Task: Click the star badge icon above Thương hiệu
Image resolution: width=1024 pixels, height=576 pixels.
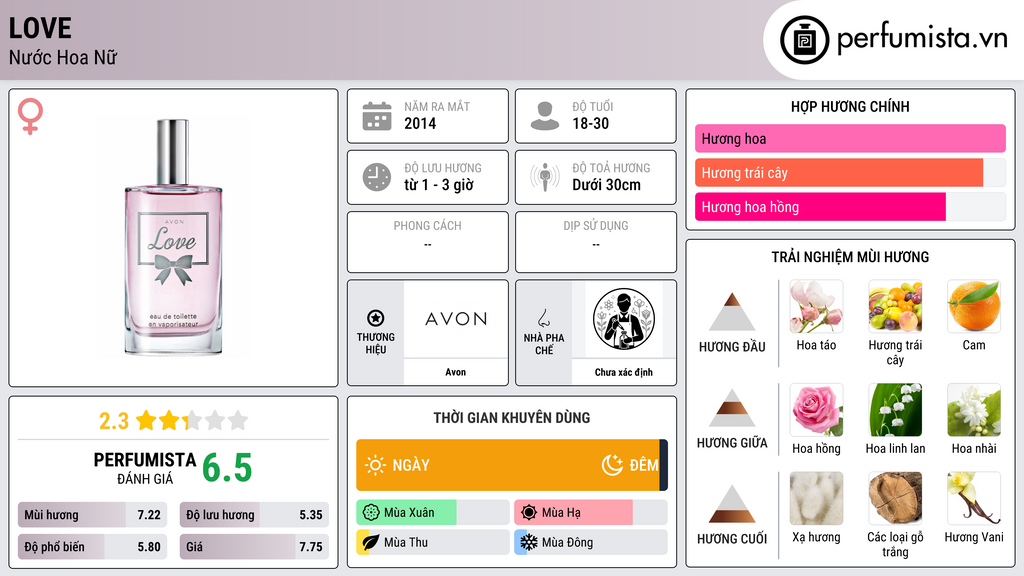Action: click(376, 318)
